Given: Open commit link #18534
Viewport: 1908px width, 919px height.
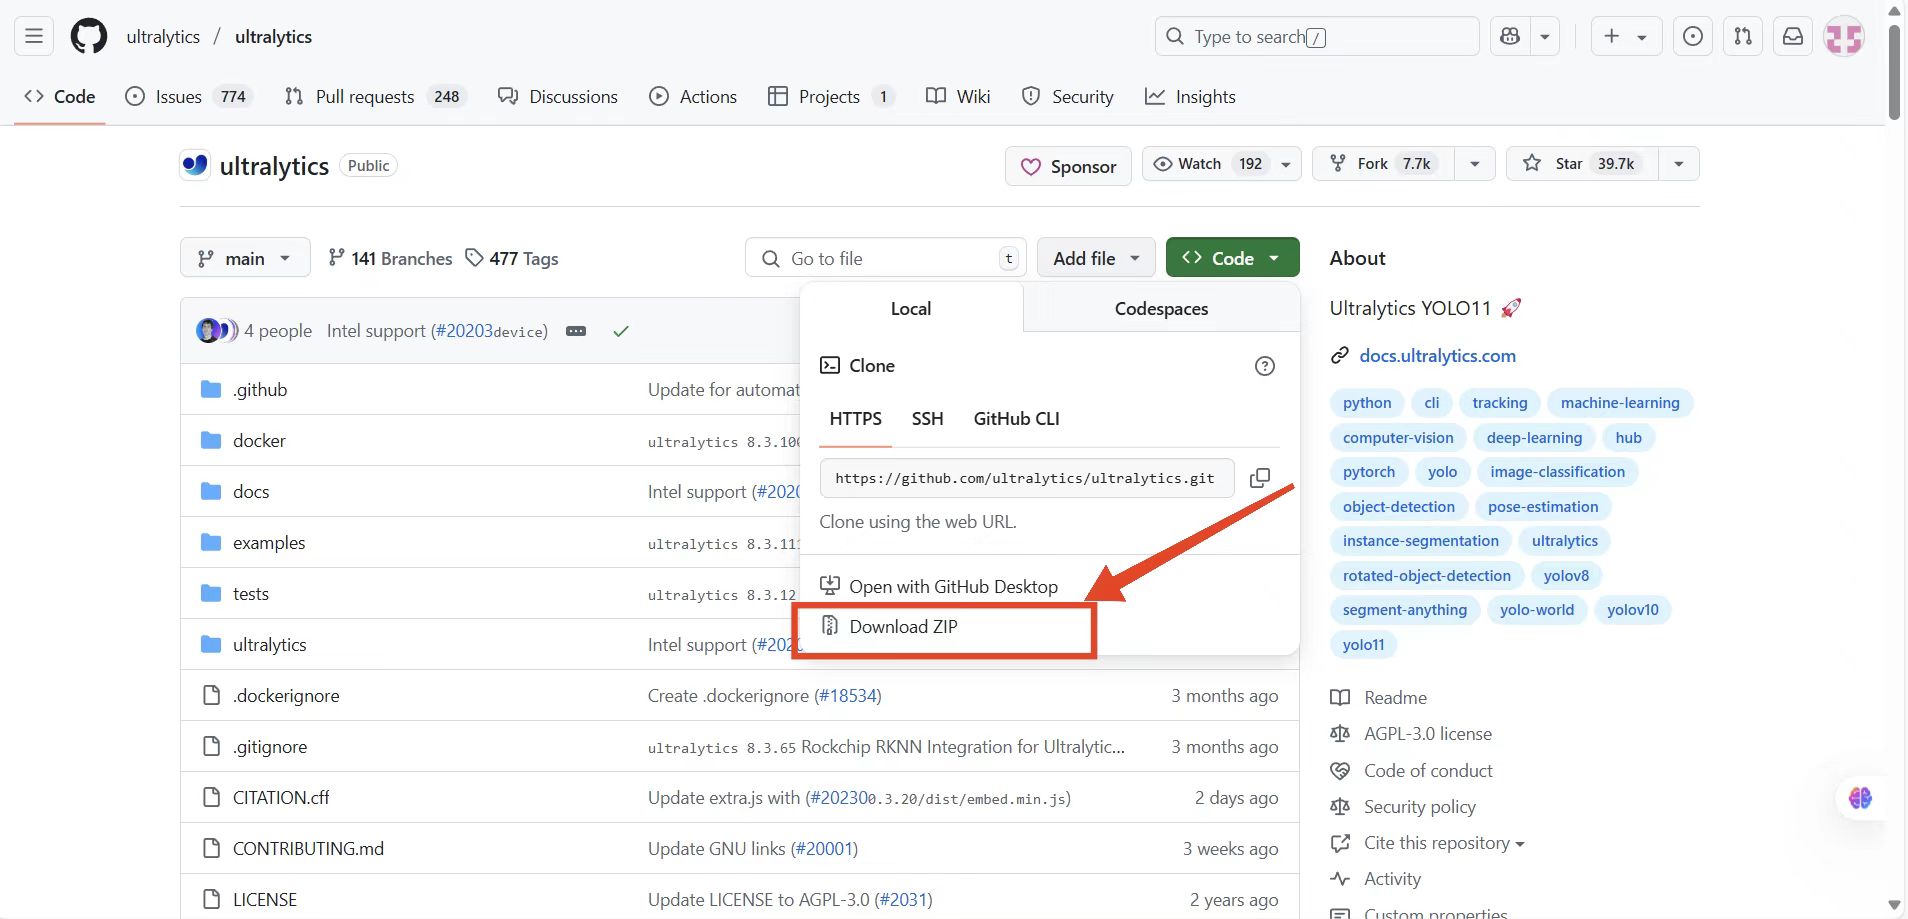Looking at the screenshot, I should pyautogui.click(x=848, y=696).
